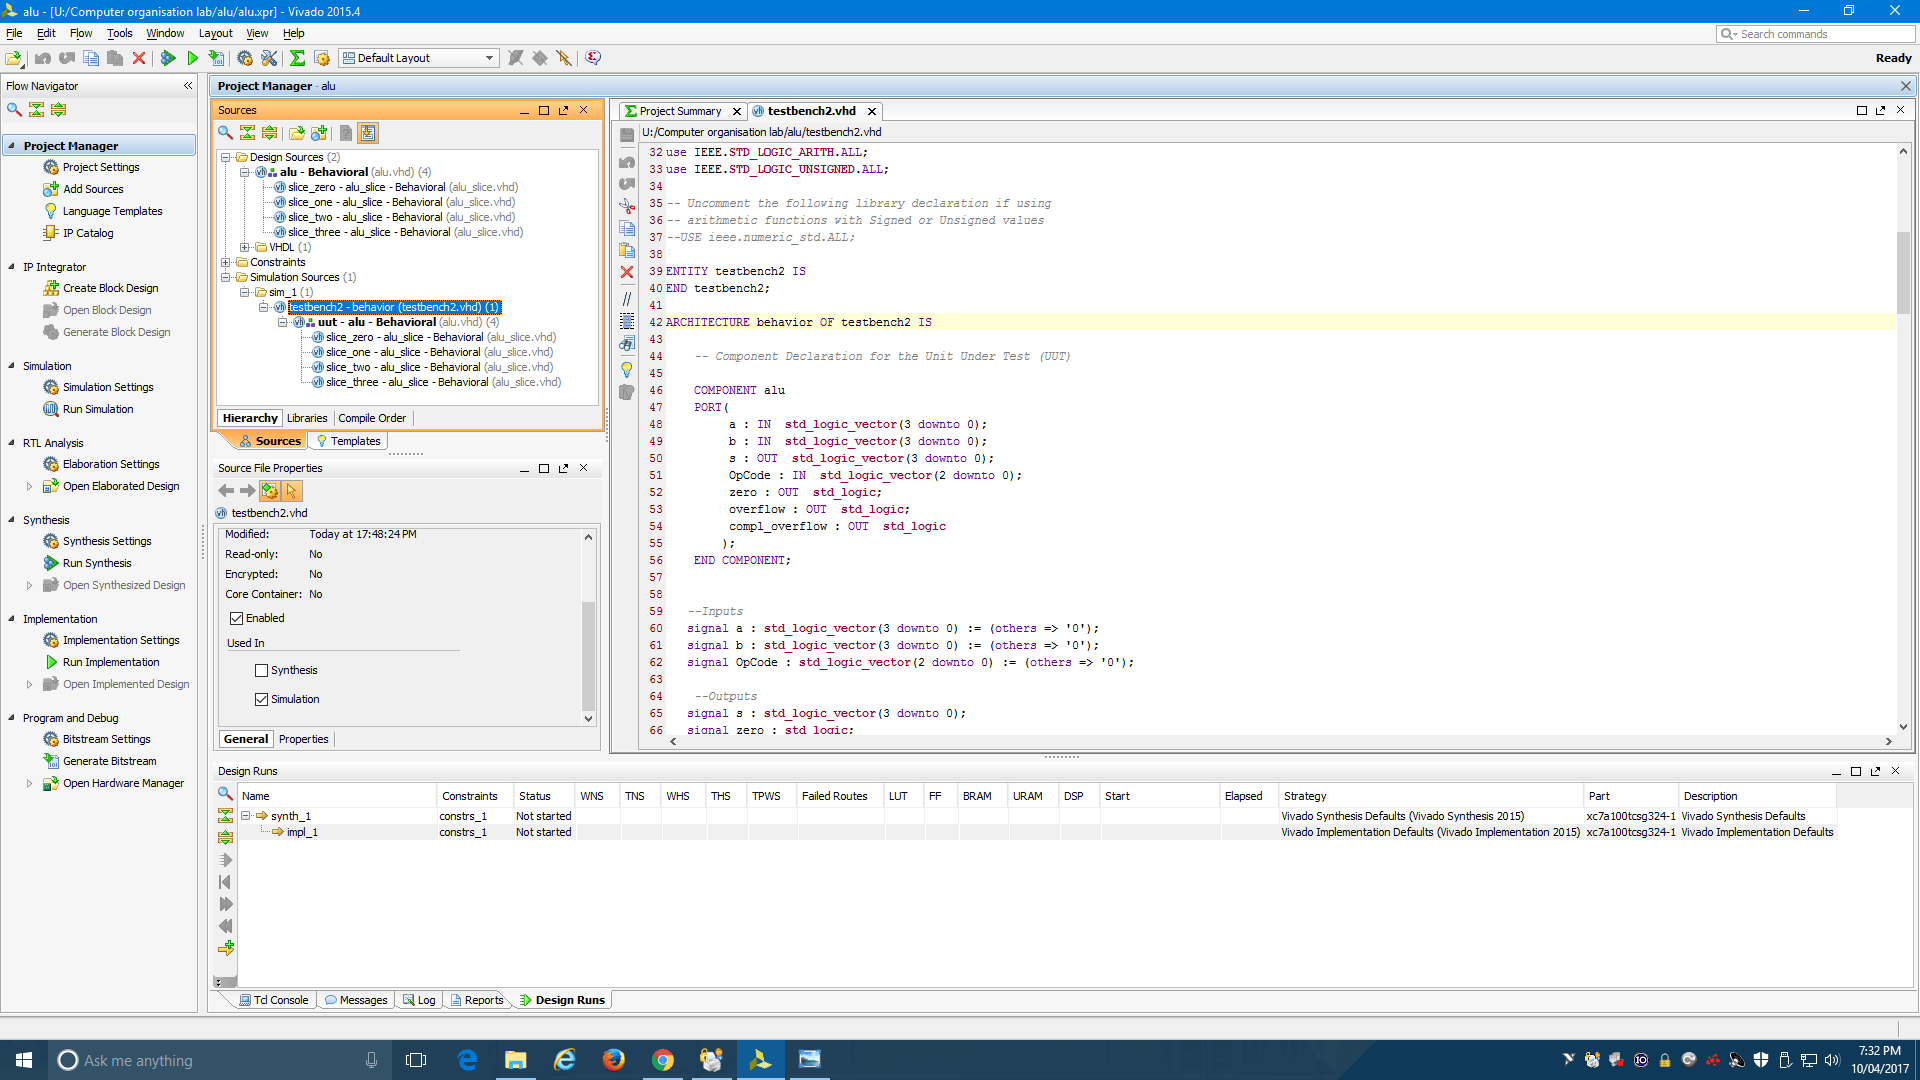Open Firefox from the taskbar
This screenshot has width=1920, height=1080.
point(613,1060)
